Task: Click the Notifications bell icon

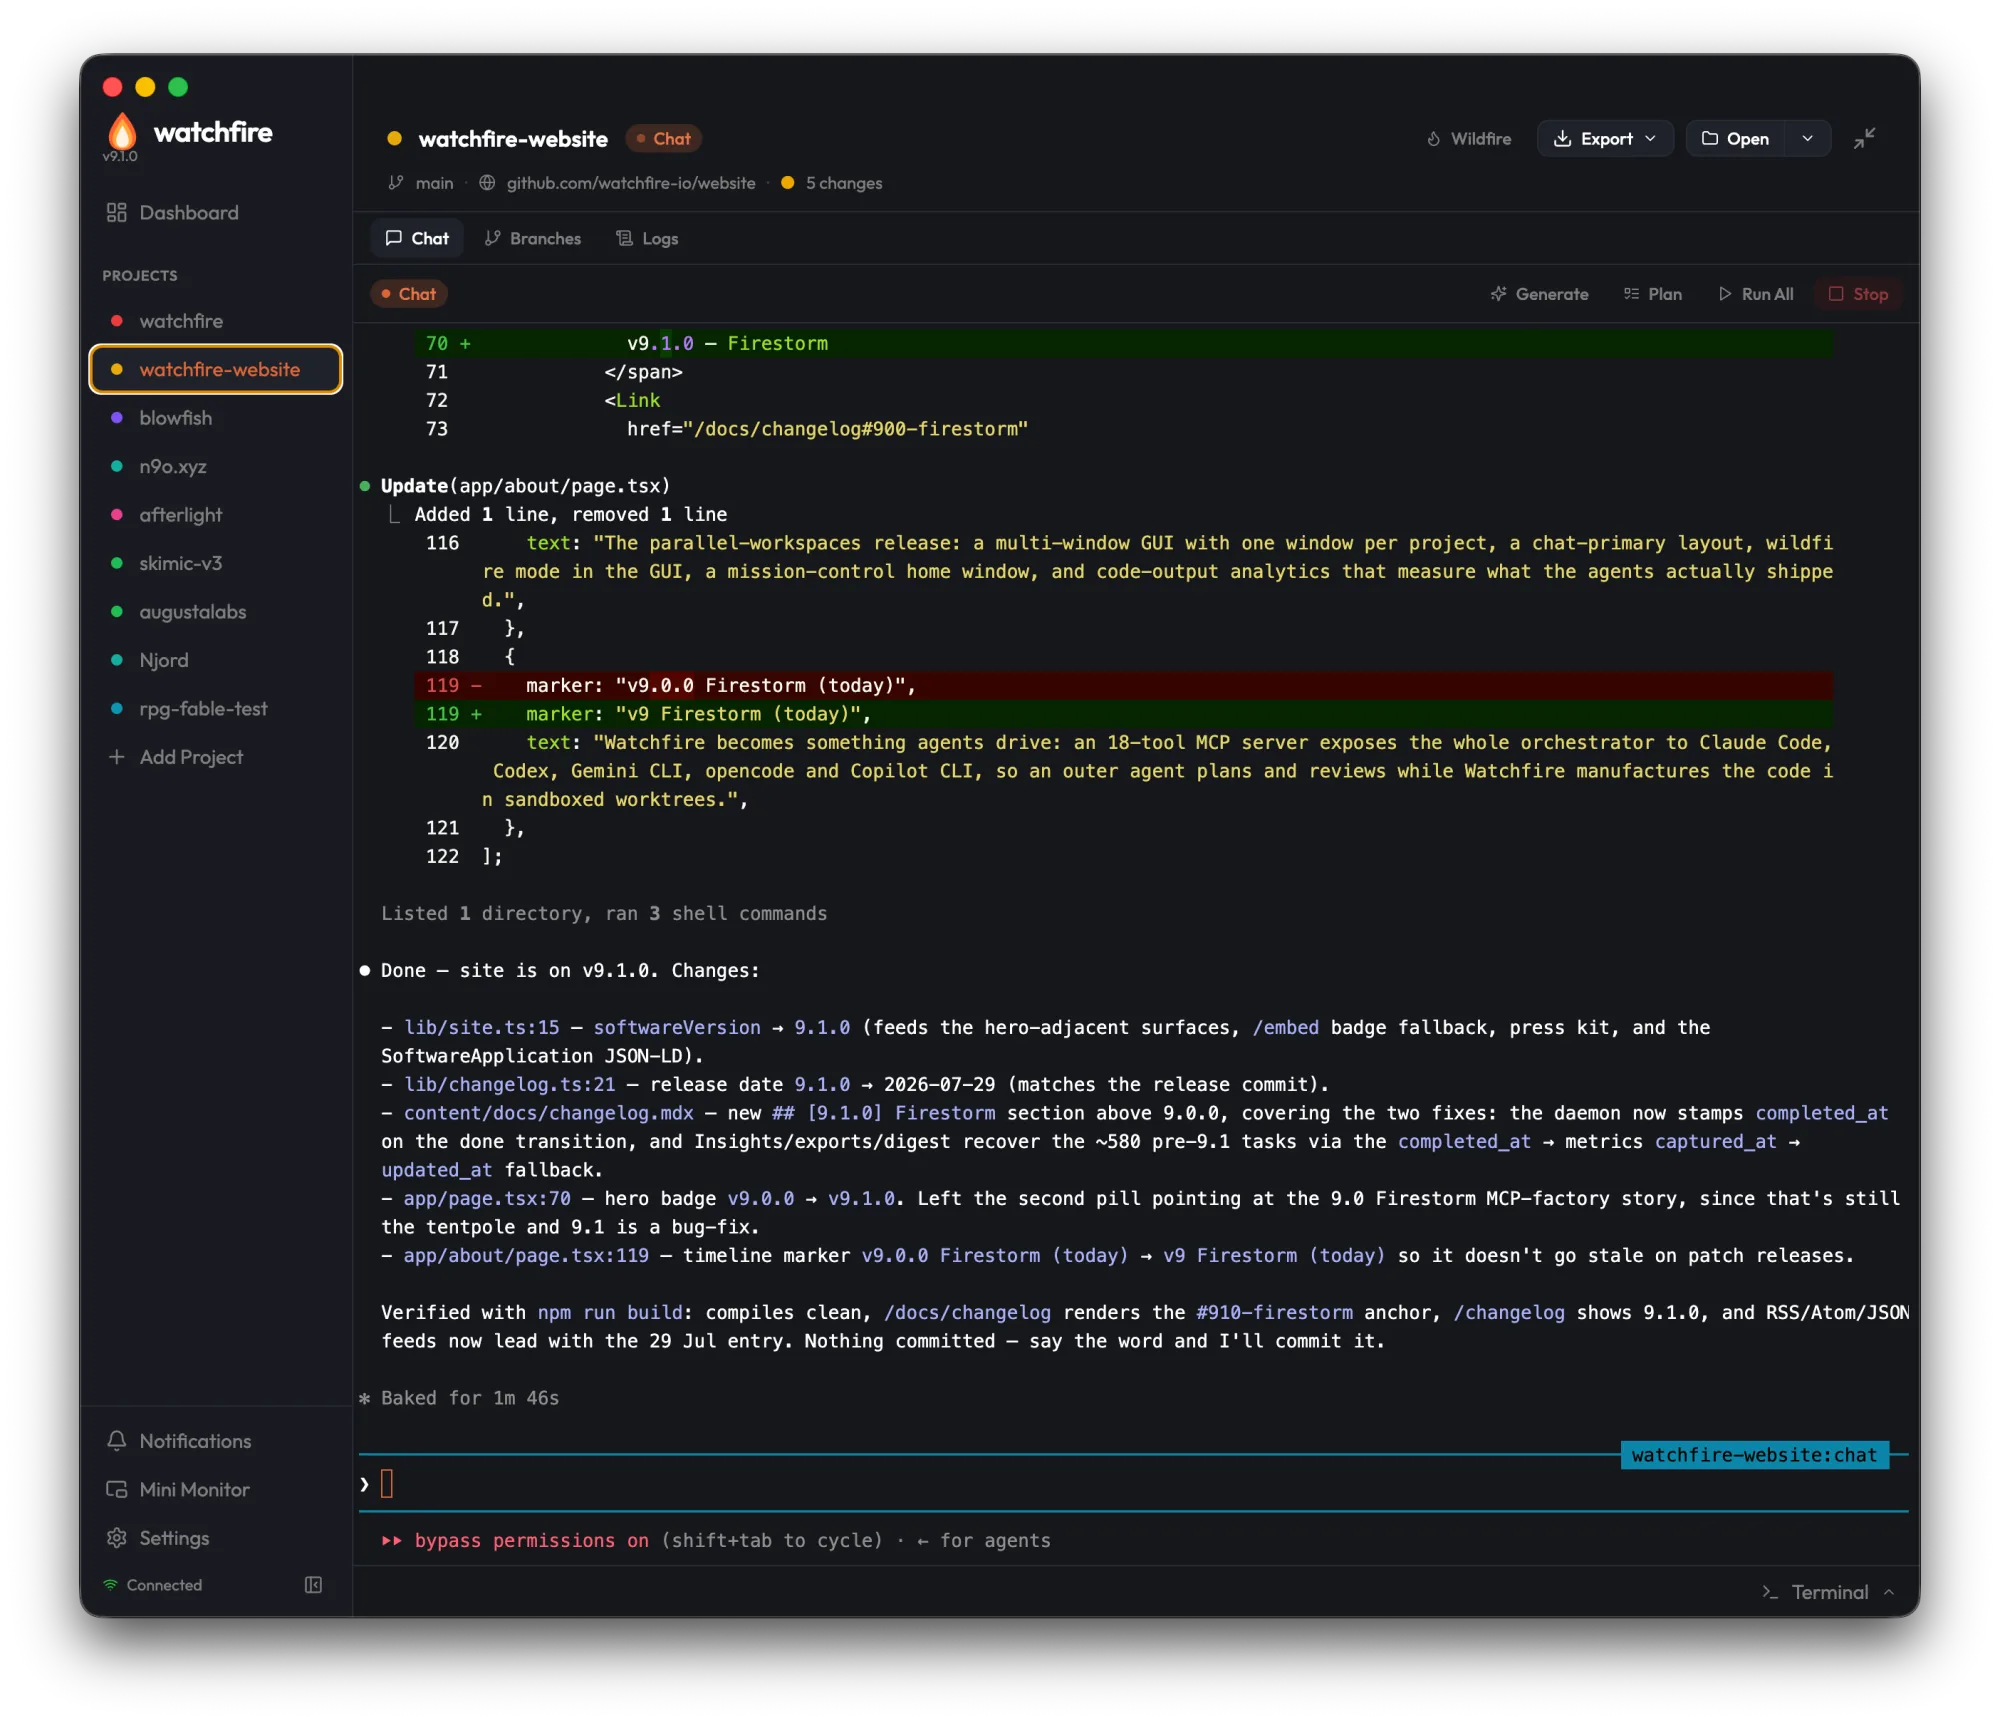Action: point(117,1441)
